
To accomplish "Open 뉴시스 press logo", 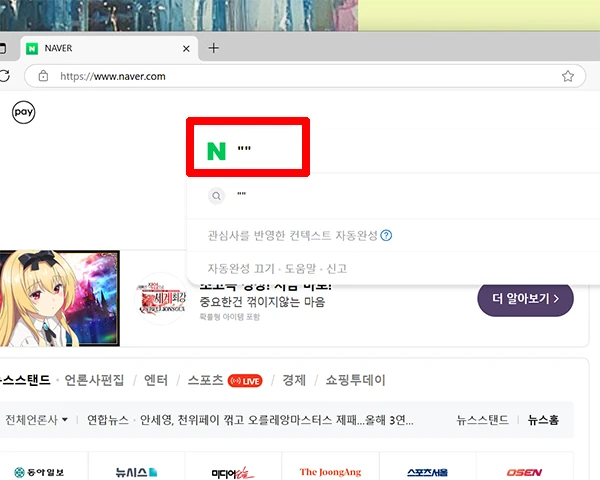I will tap(136, 472).
